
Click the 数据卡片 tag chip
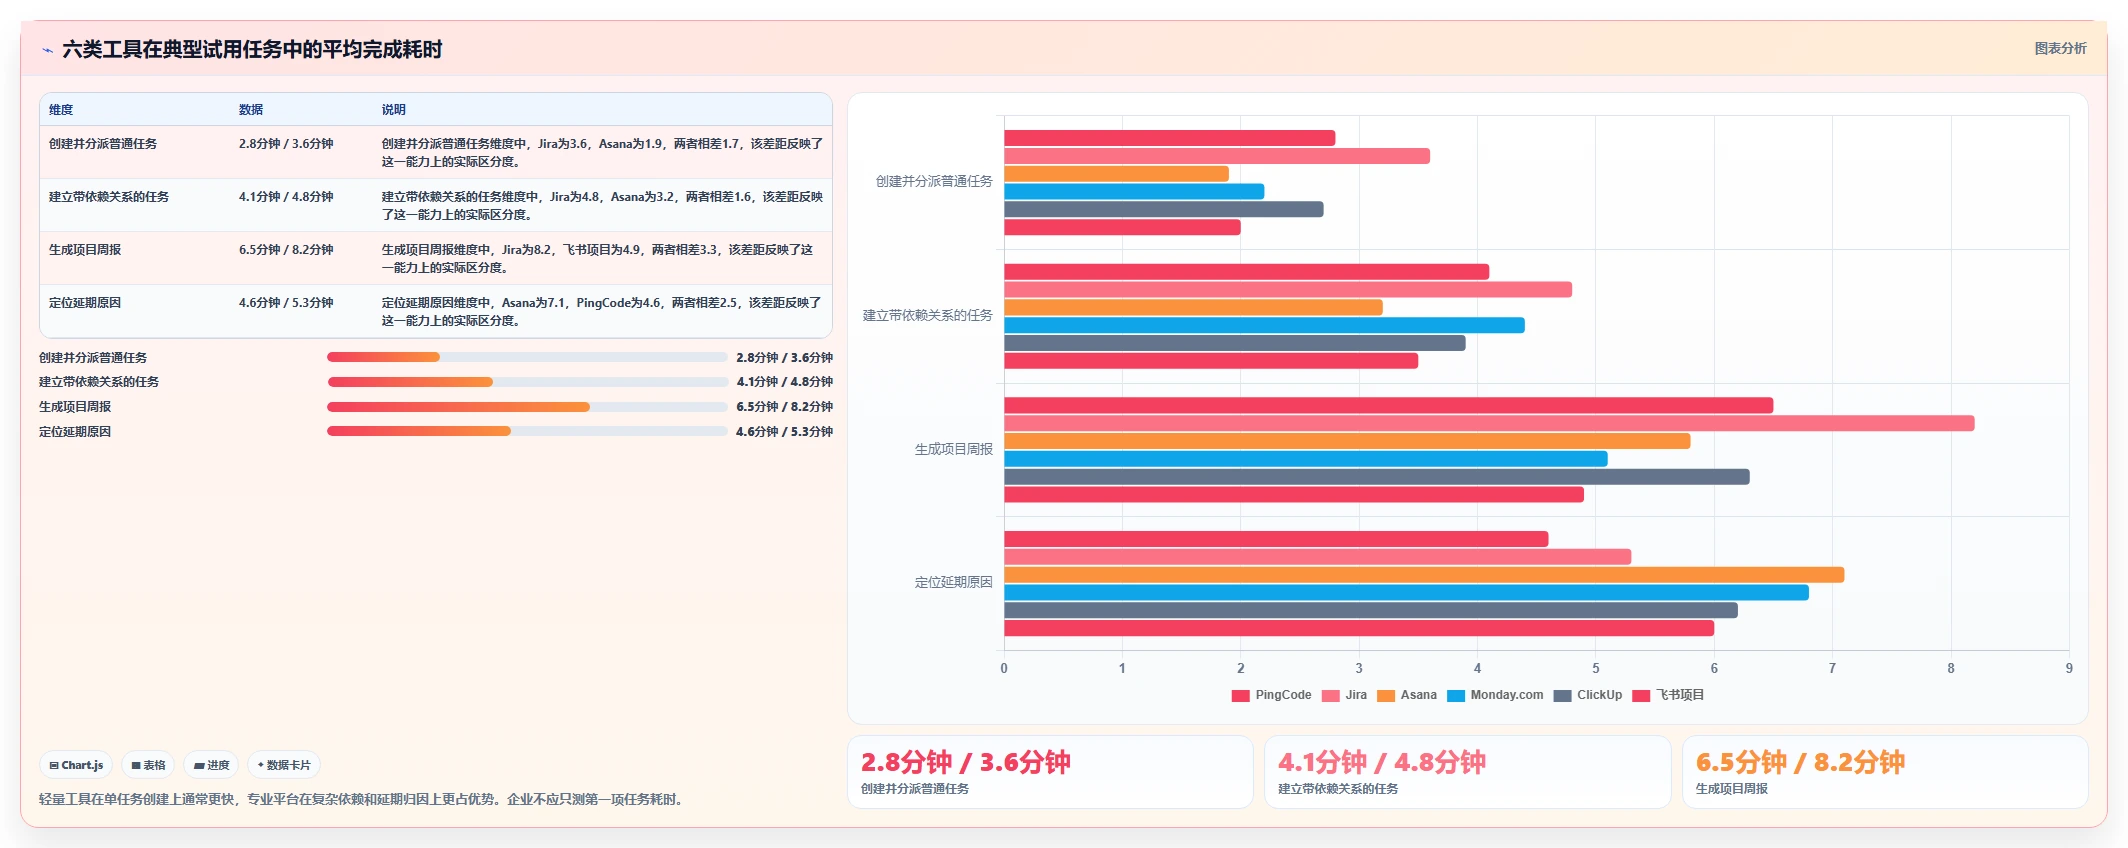tap(284, 765)
